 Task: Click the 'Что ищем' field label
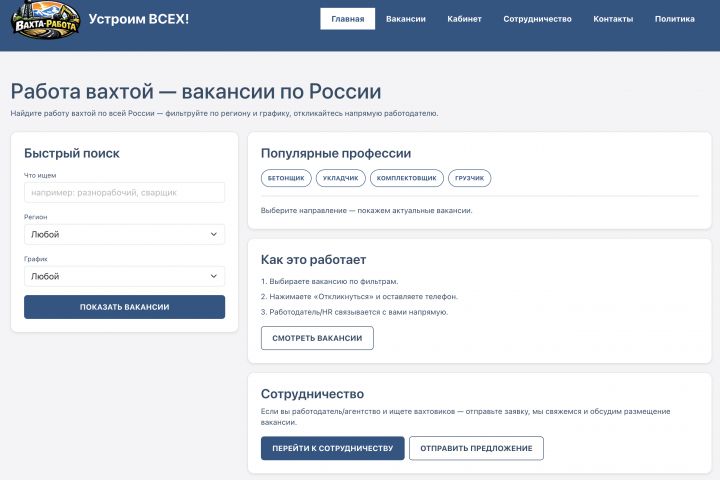tap(40, 175)
